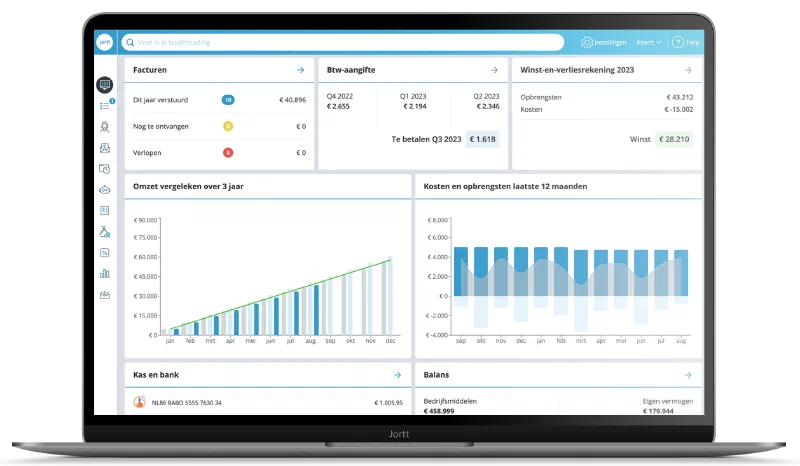
Task: Open Balans via its header arrow
Action: [688, 375]
